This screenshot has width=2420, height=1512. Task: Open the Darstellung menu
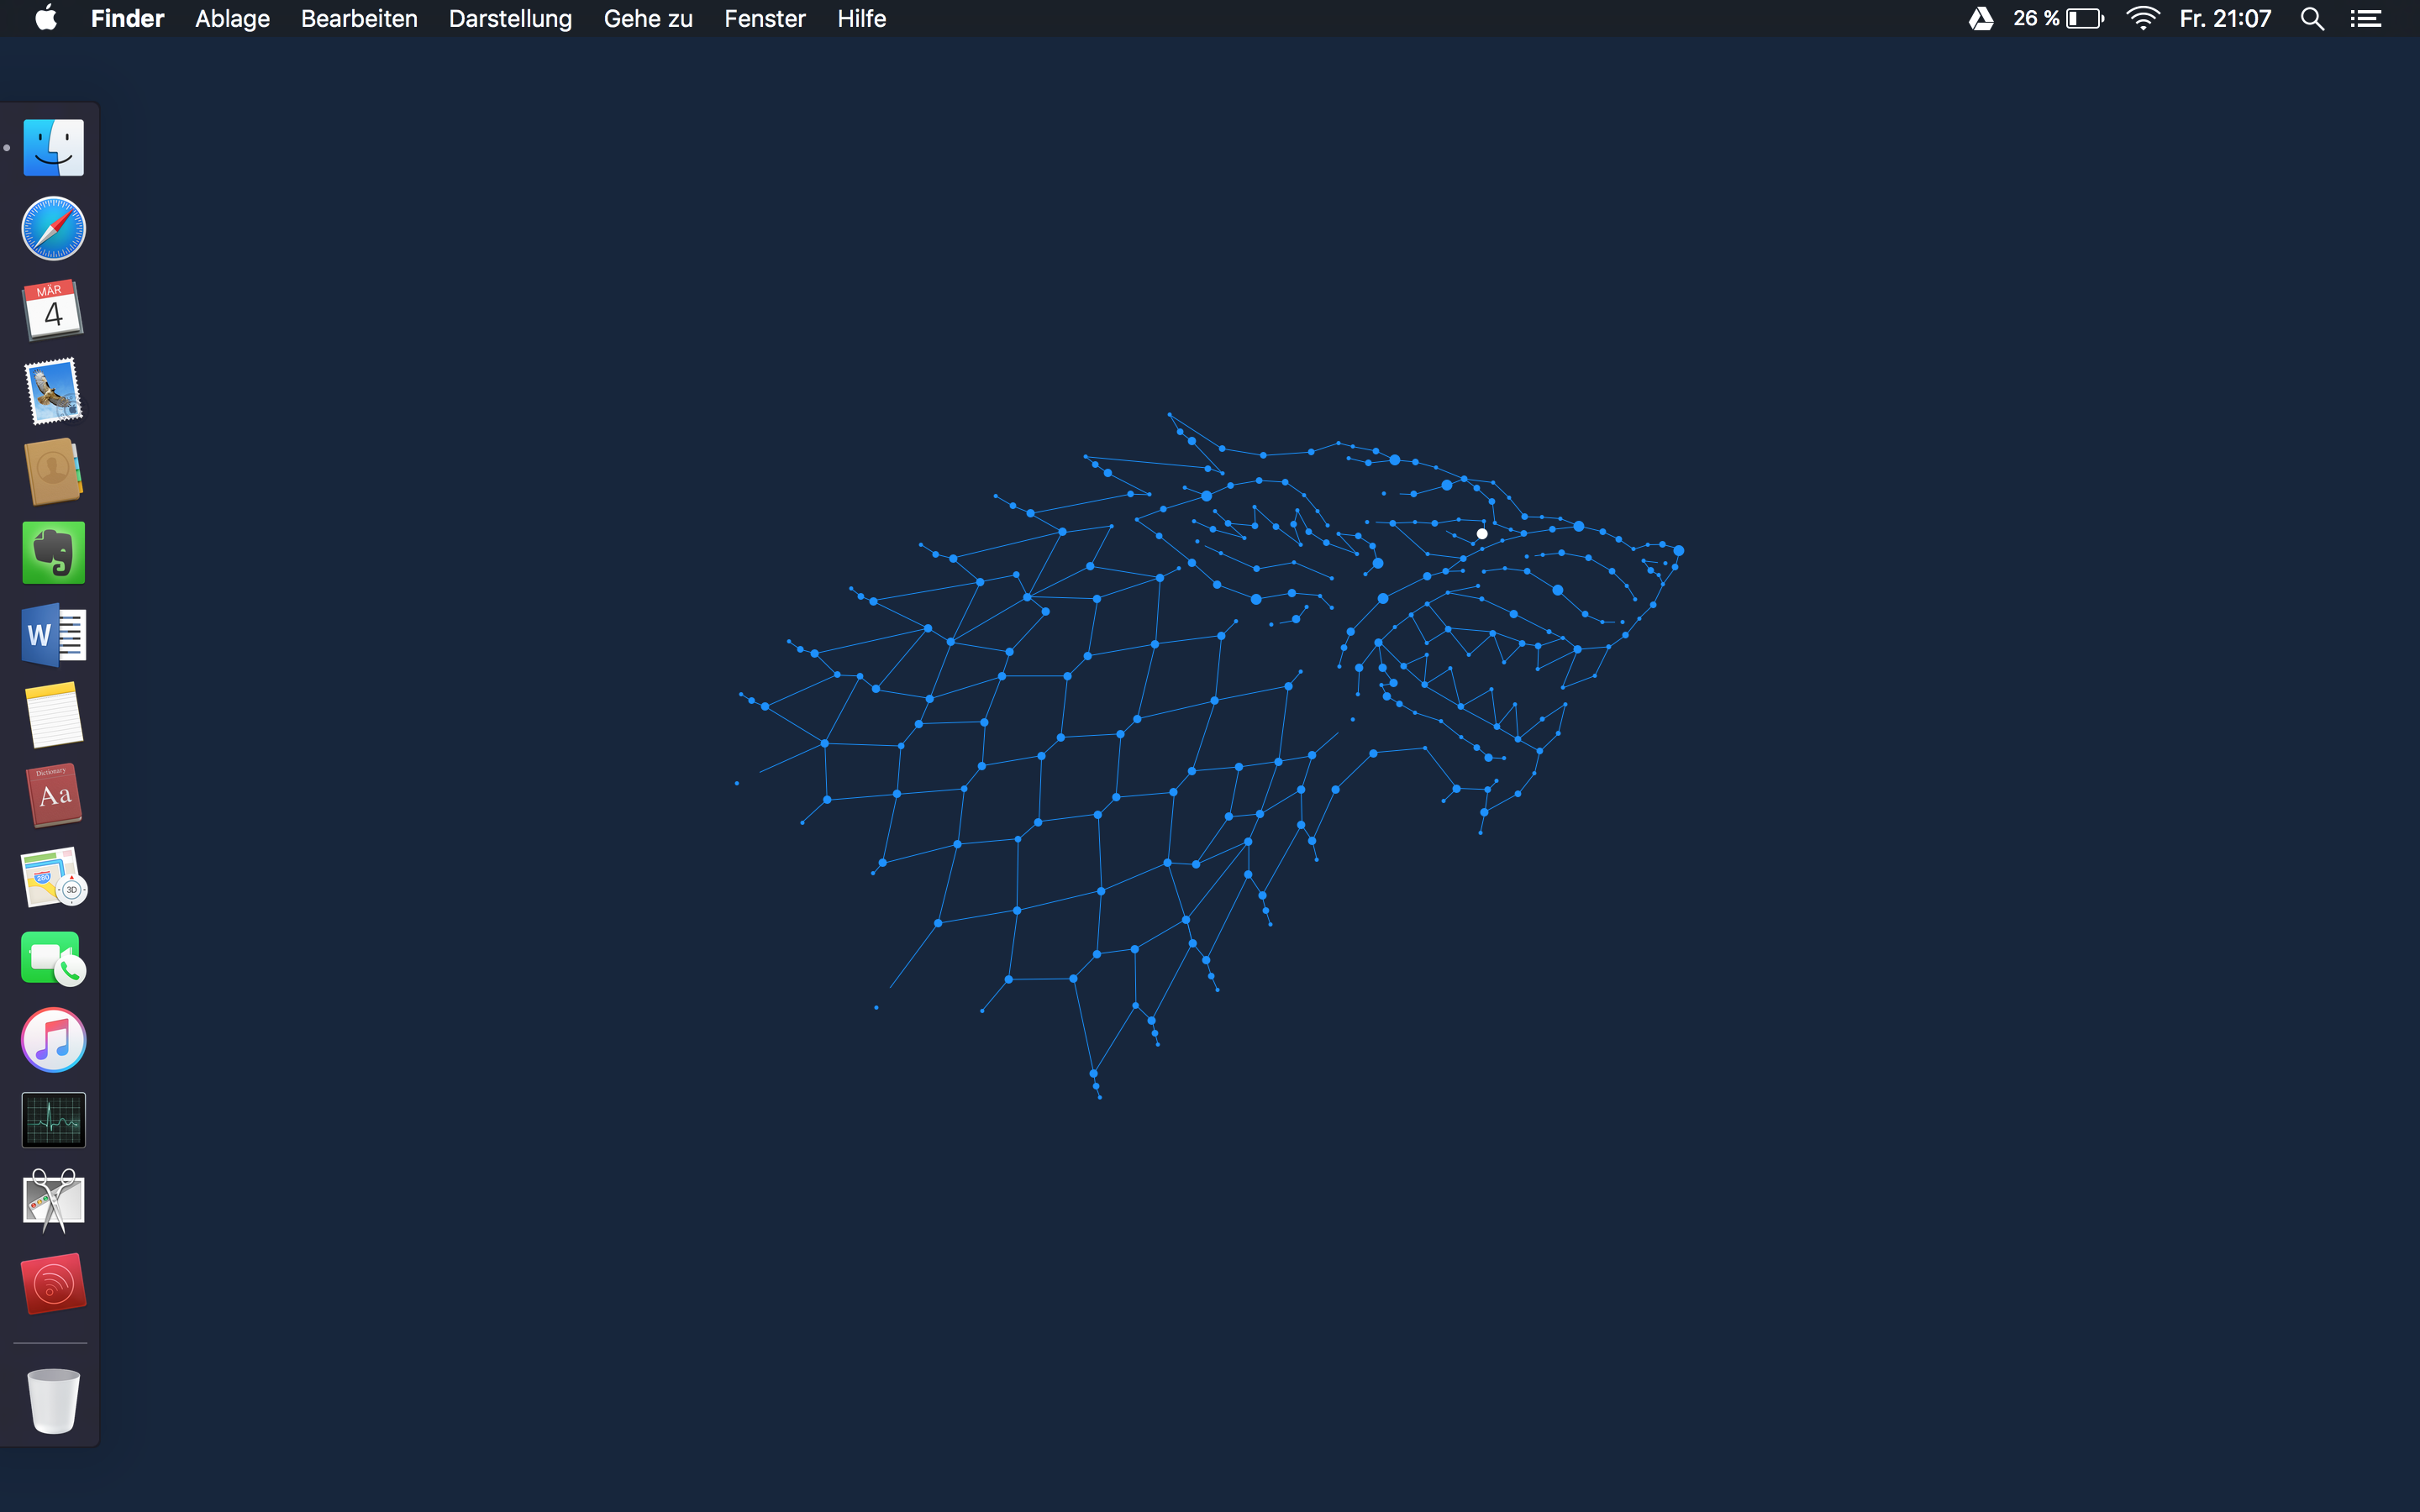pyautogui.click(x=510, y=19)
